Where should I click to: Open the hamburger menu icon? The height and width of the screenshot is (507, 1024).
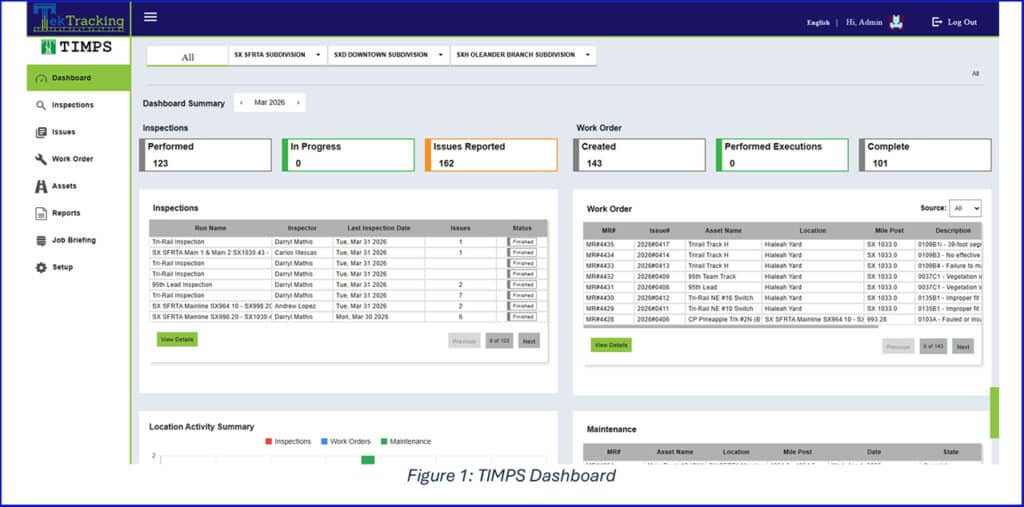pyautogui.click(x=150, y=17)
